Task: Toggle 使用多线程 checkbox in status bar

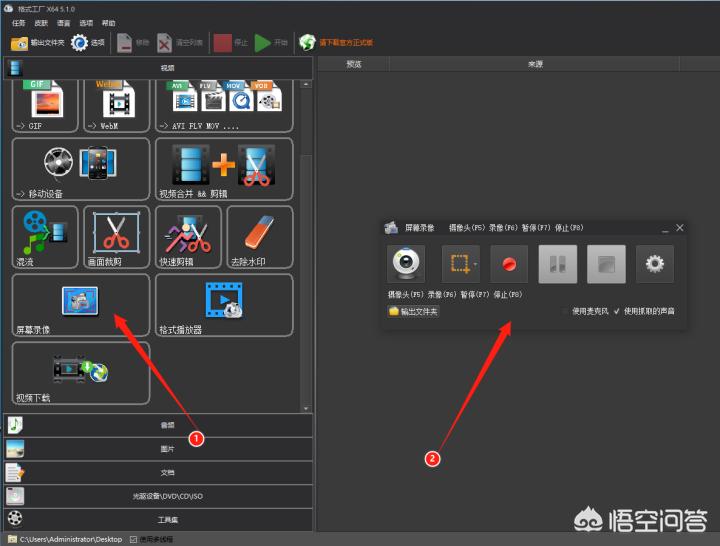Action: (134, 539)
